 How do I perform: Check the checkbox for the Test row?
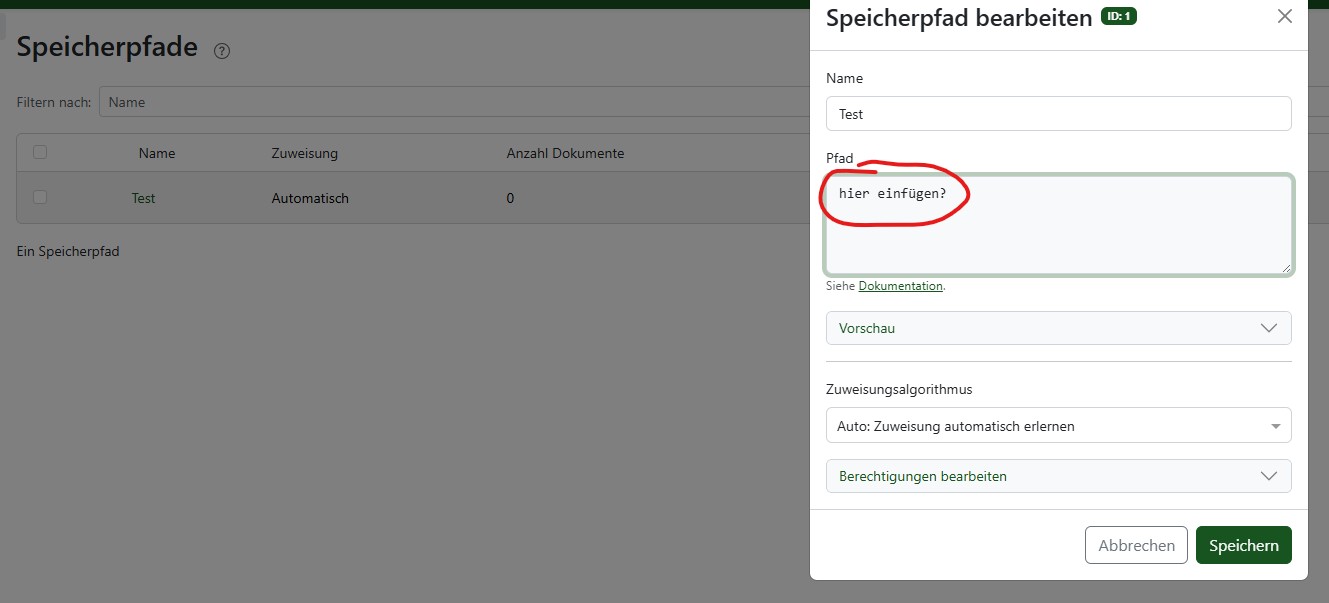(40, 197)
